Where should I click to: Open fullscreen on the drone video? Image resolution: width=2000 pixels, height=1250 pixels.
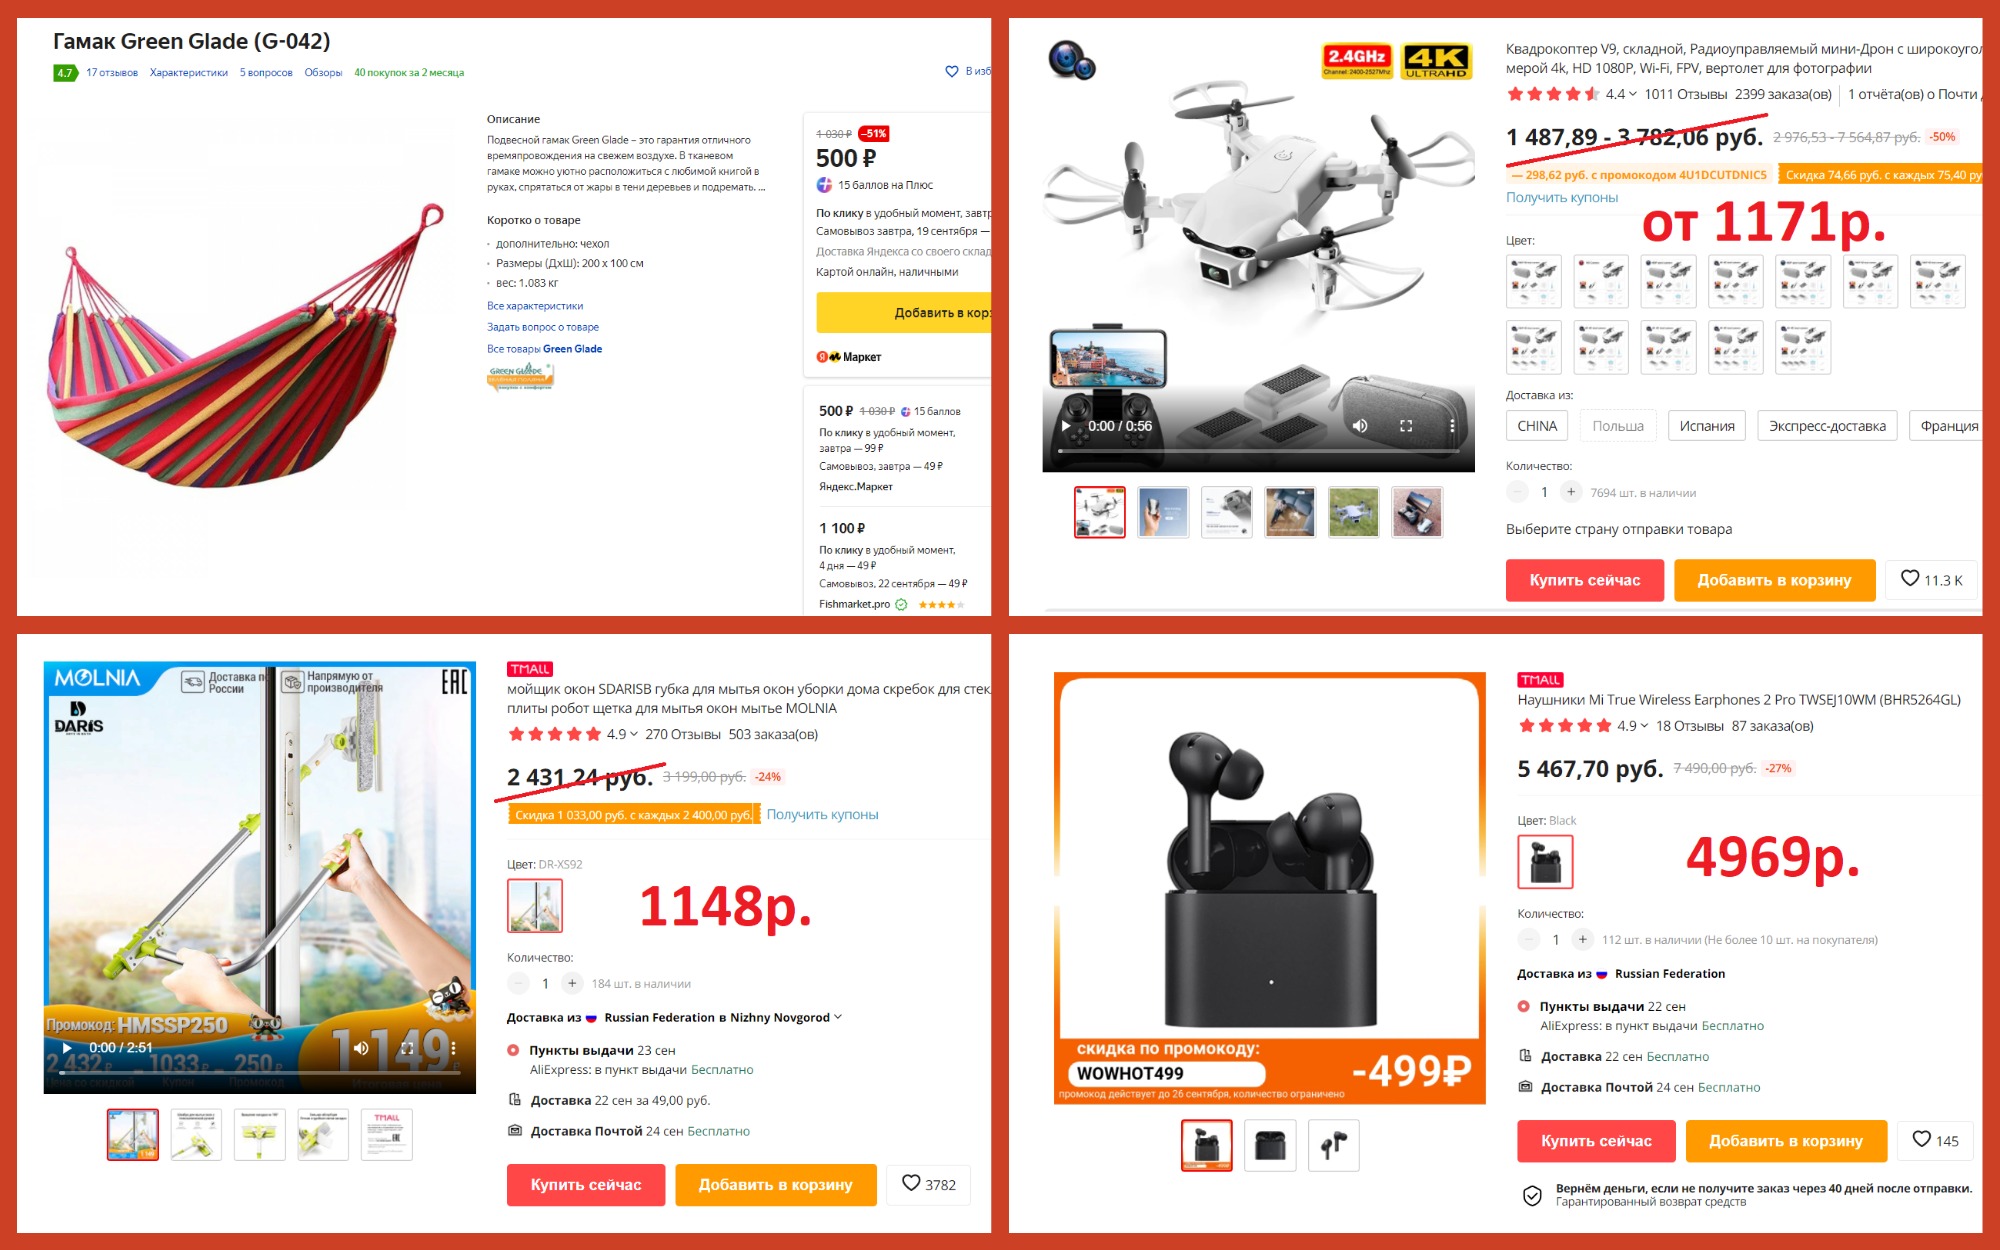[1406, 426]
